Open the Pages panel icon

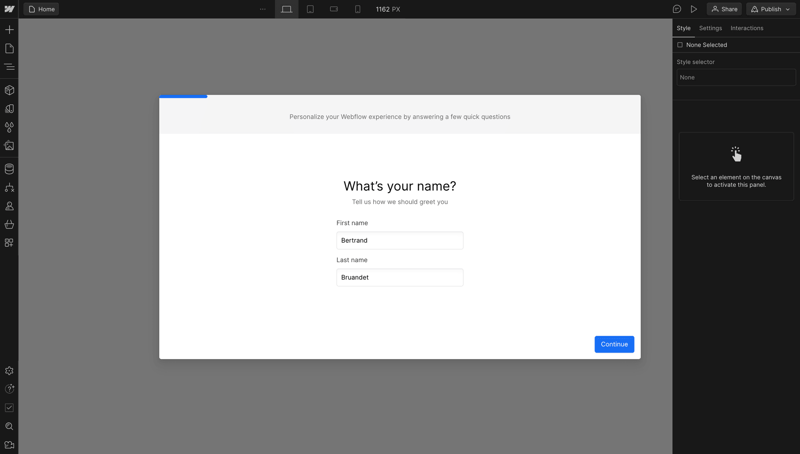(x=9, y=48)
